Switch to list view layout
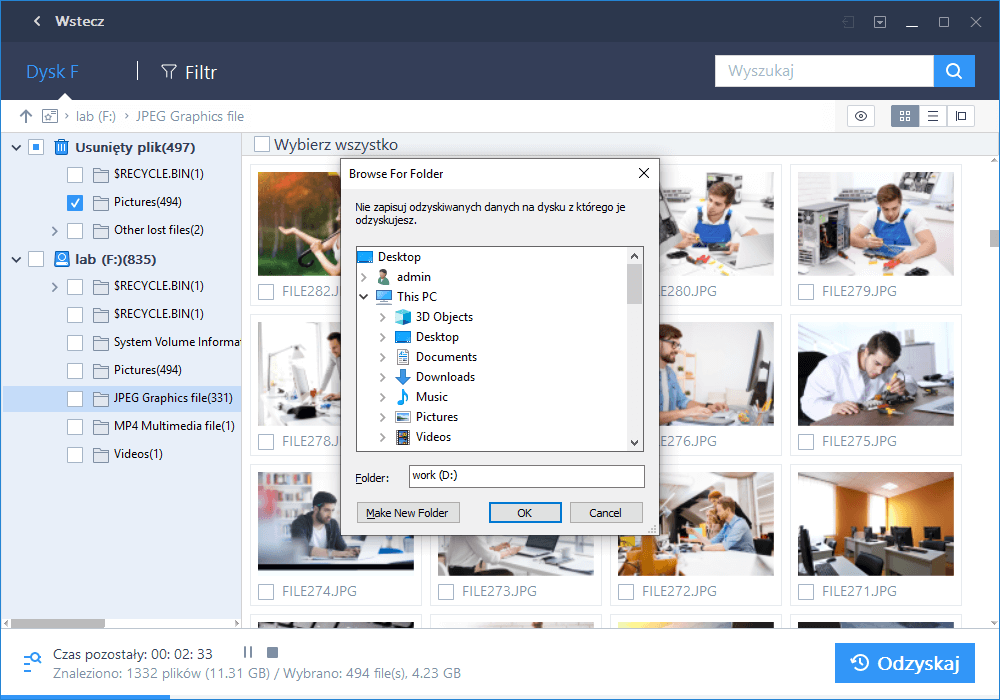 click(x=932, y=115)
